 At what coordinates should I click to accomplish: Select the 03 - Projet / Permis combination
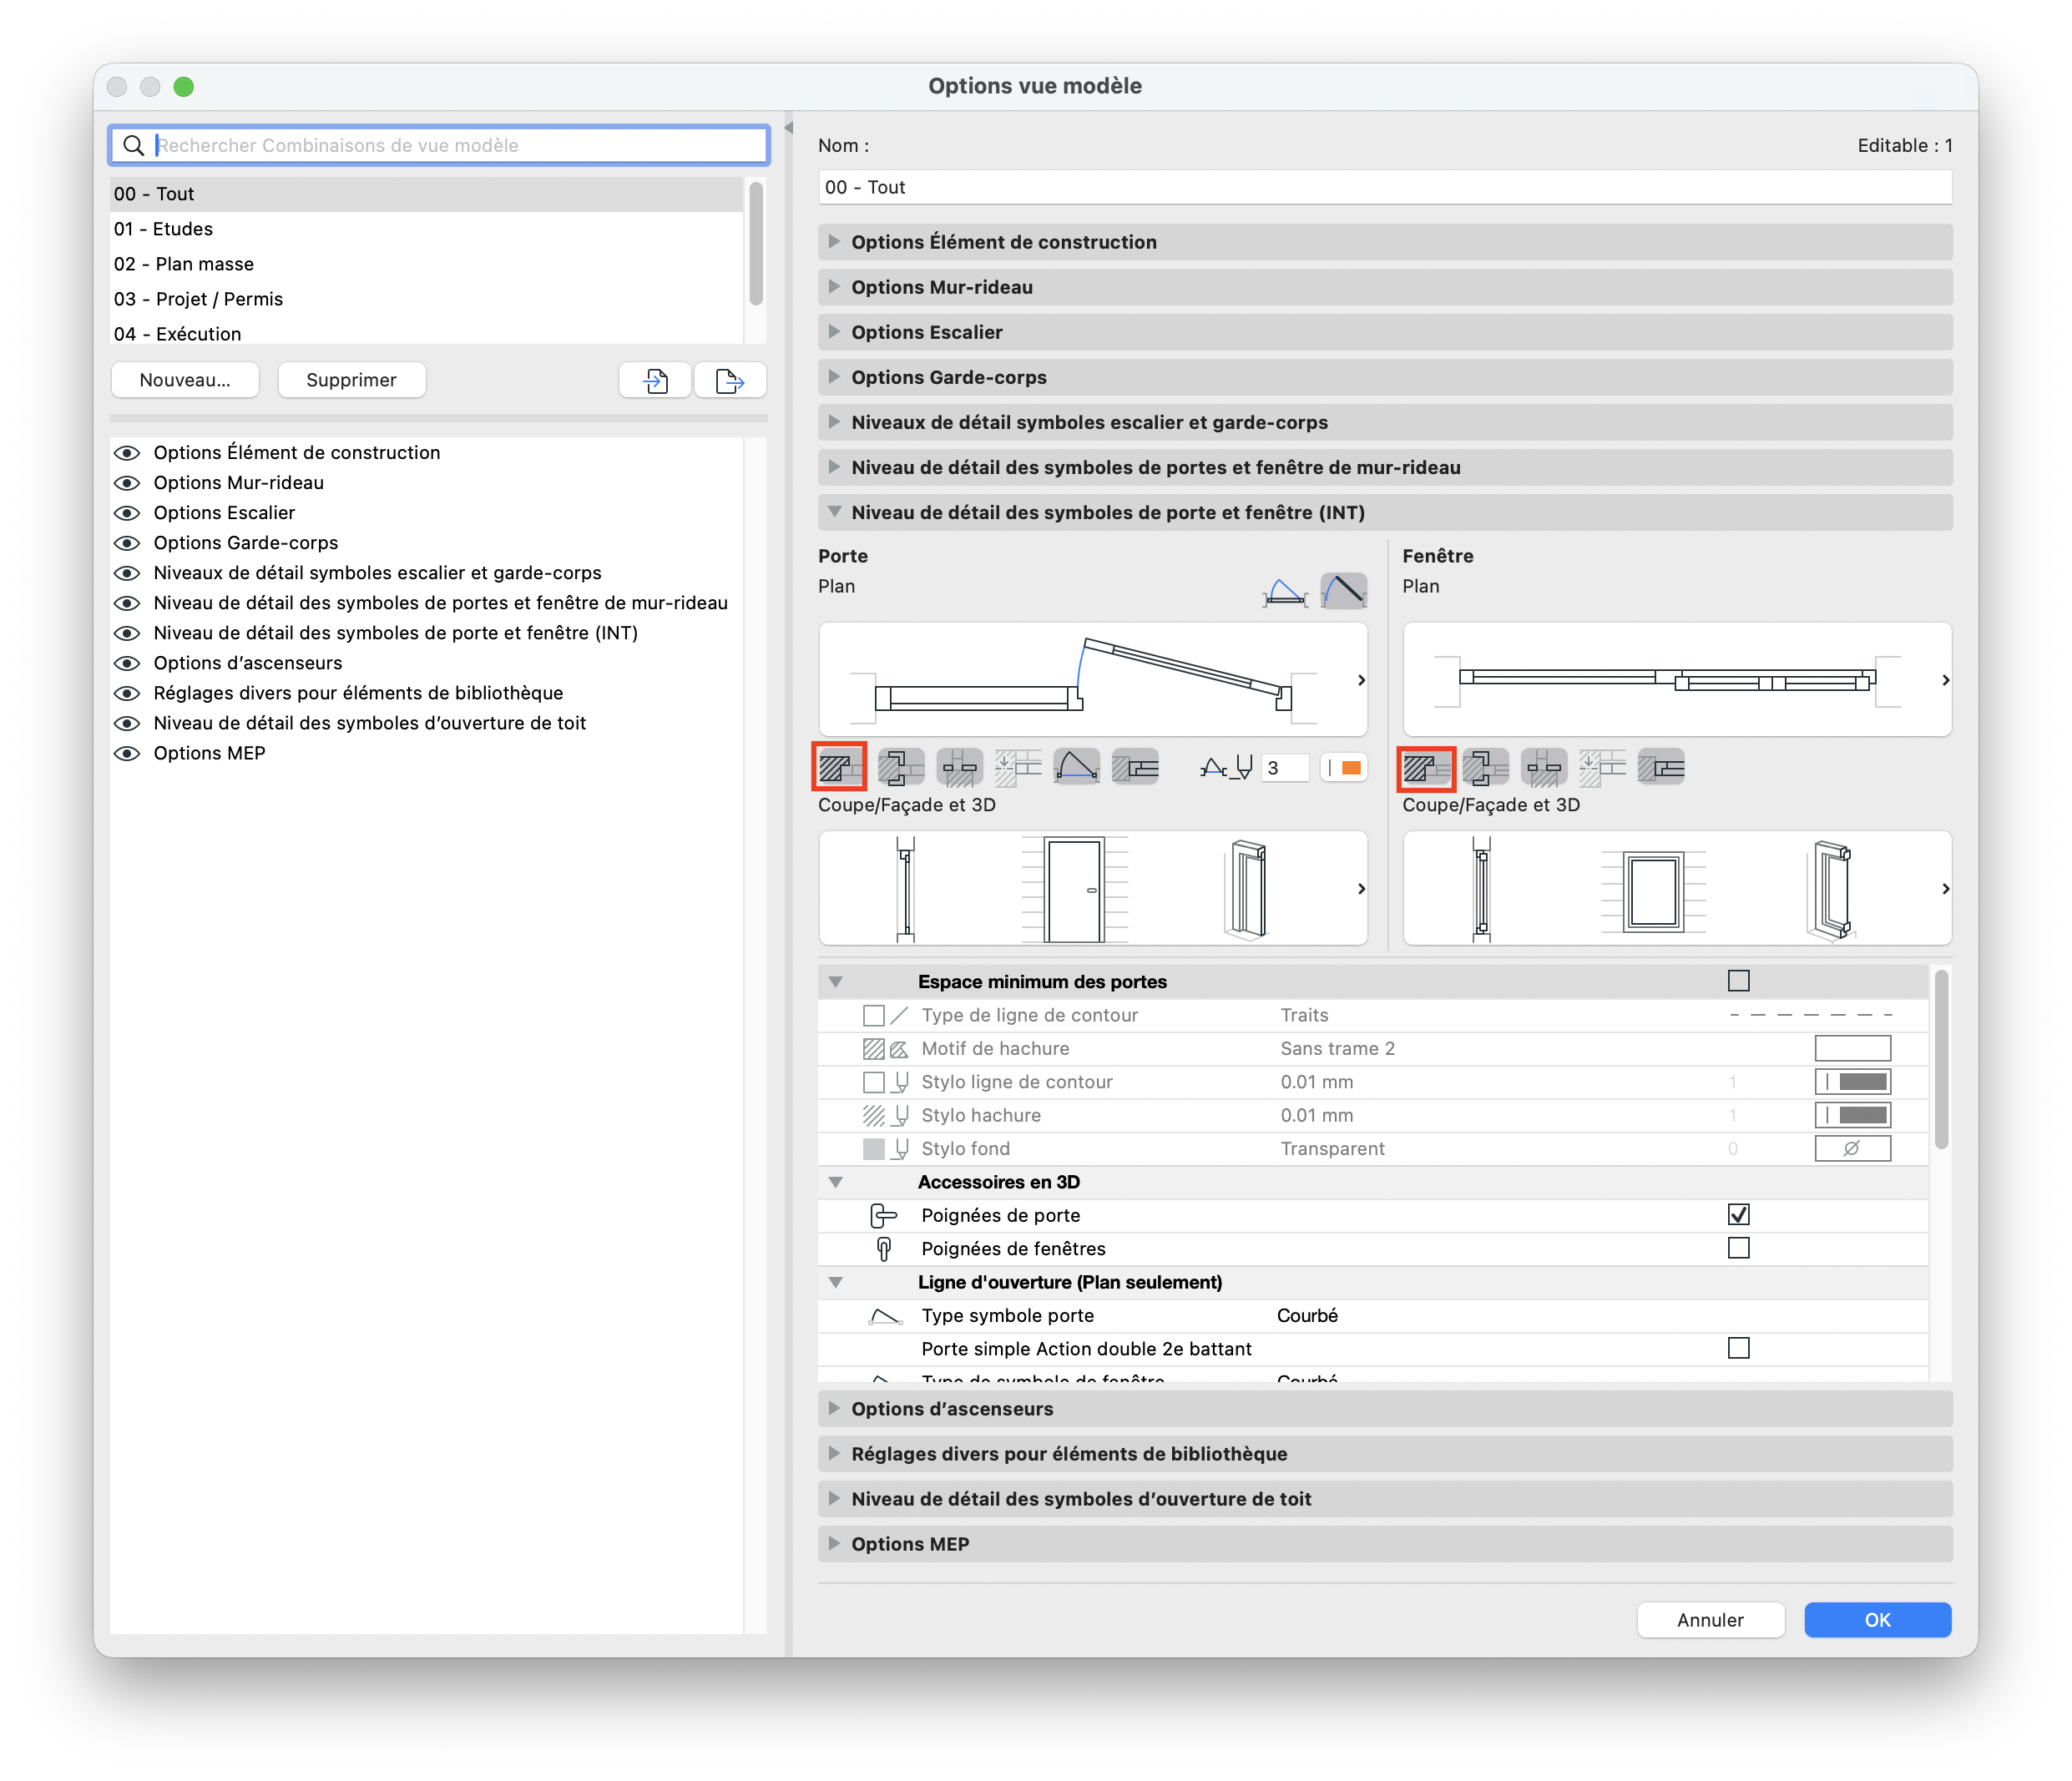[x=426, y=299]
